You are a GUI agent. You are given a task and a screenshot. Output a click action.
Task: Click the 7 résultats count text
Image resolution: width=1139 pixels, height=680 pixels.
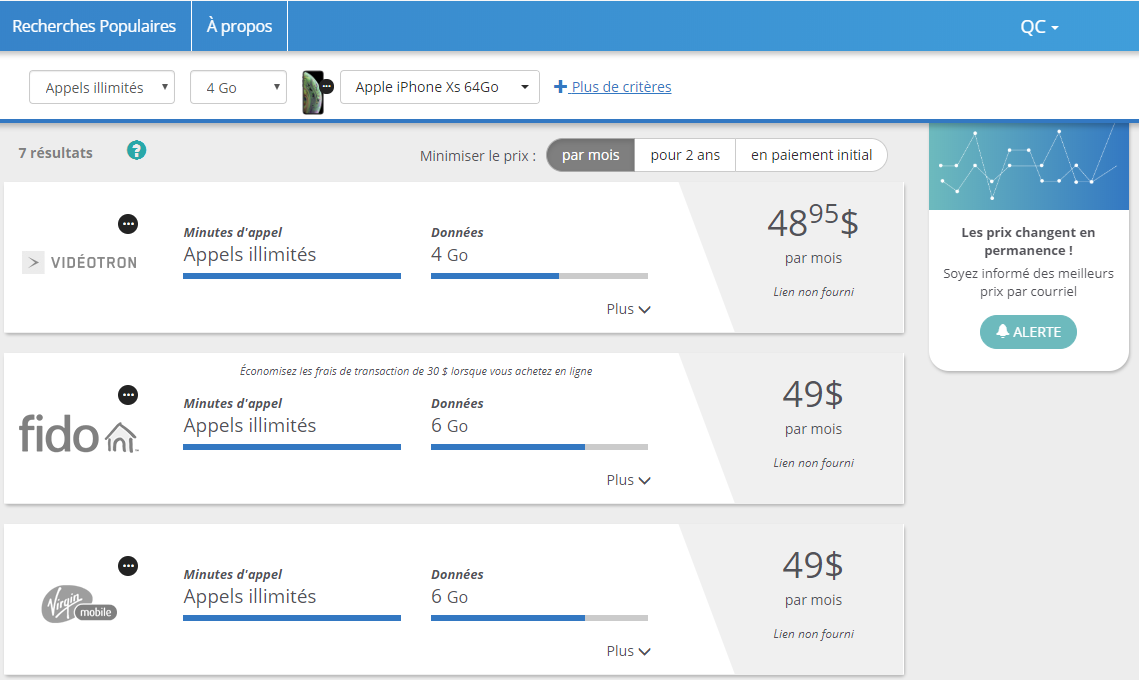point(55,153)
